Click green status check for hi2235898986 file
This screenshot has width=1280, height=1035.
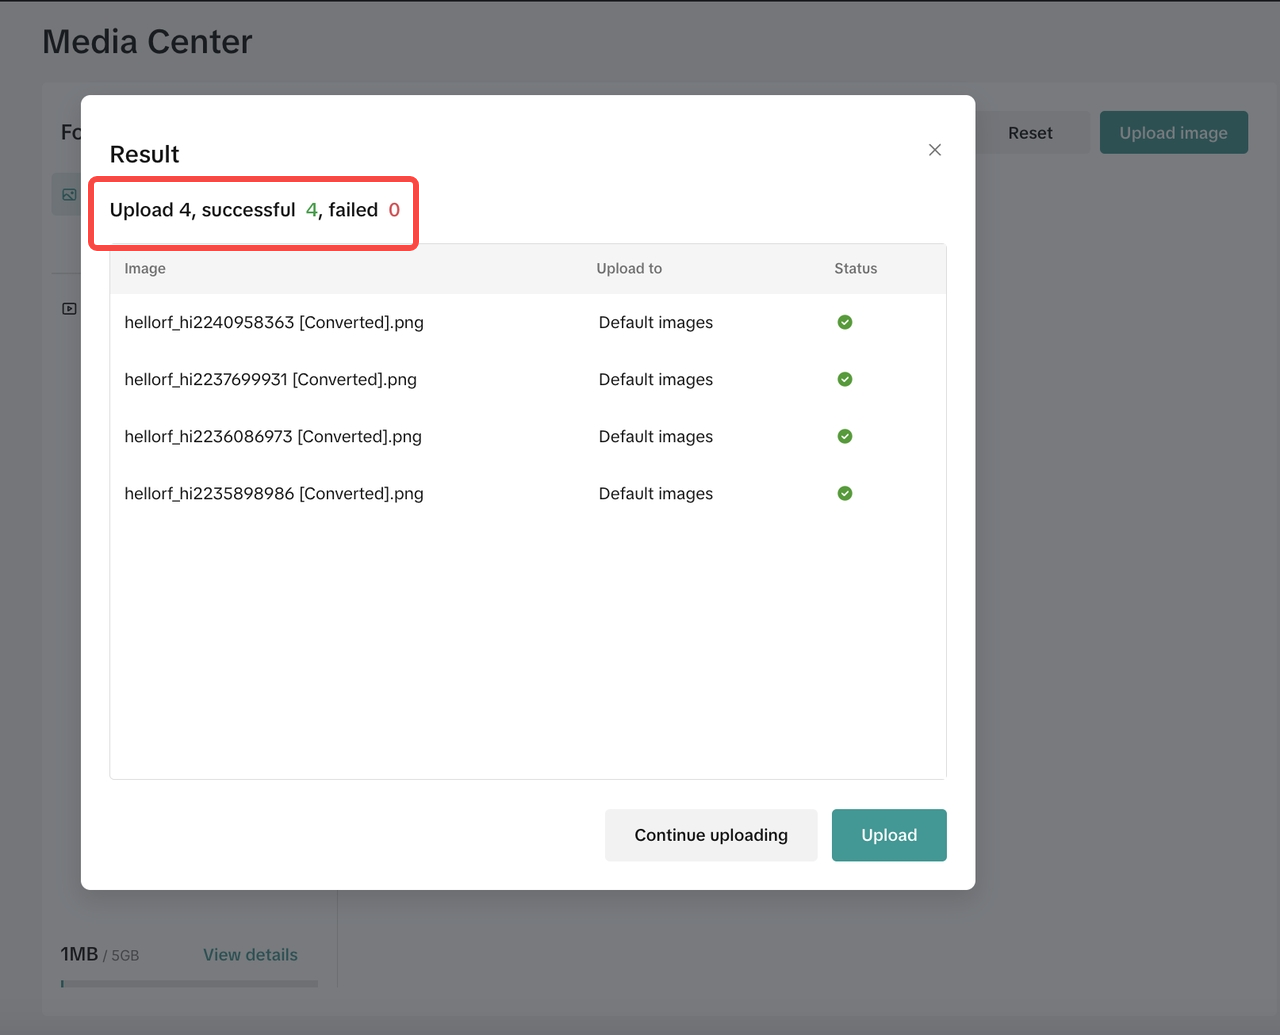(x=845, y=493)
